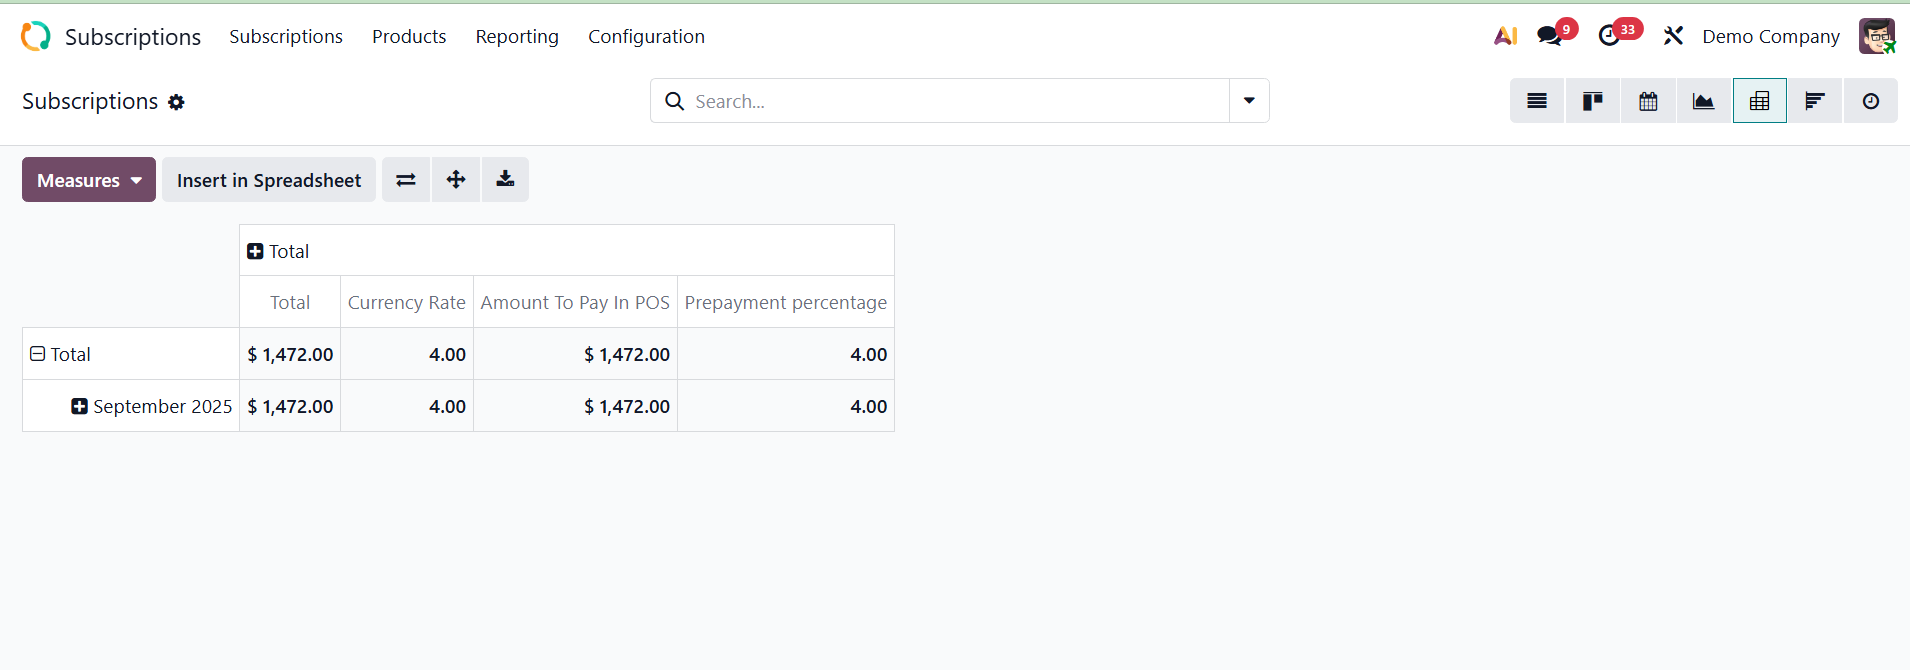Switch to the kanban view icon
This screenshot has width=1910, height=670.
point(1593,101)
